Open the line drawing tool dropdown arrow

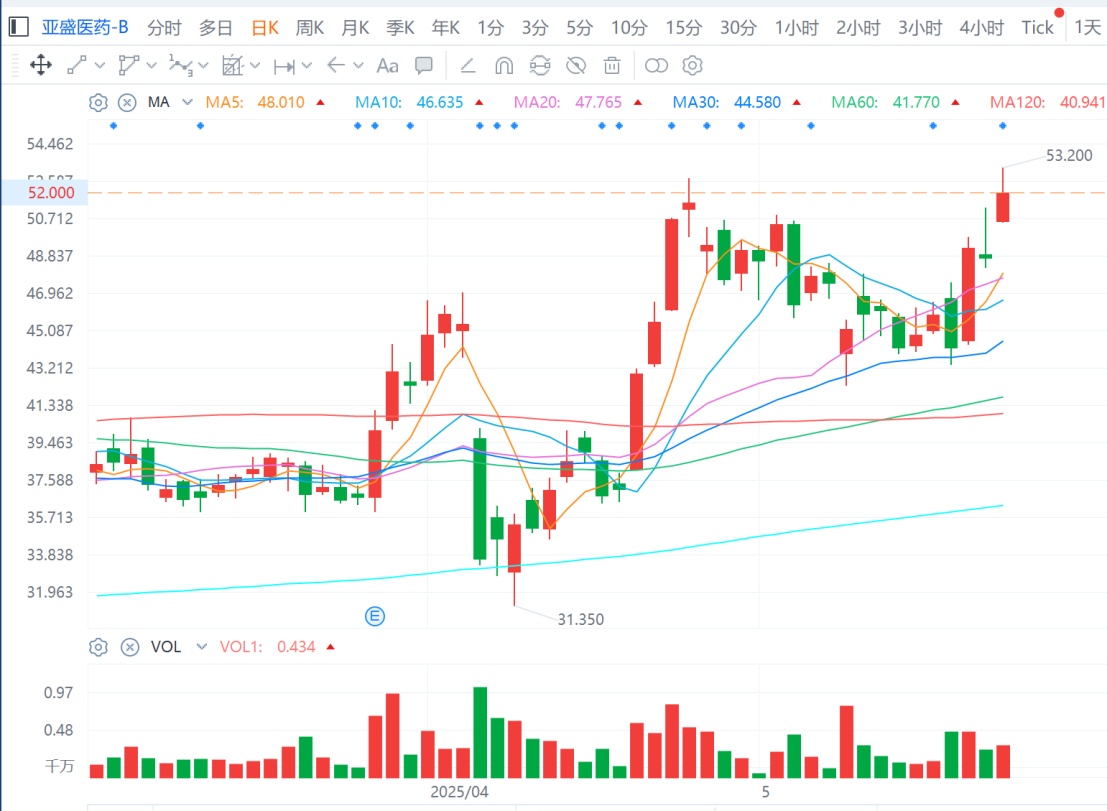(x=99, y=66)
